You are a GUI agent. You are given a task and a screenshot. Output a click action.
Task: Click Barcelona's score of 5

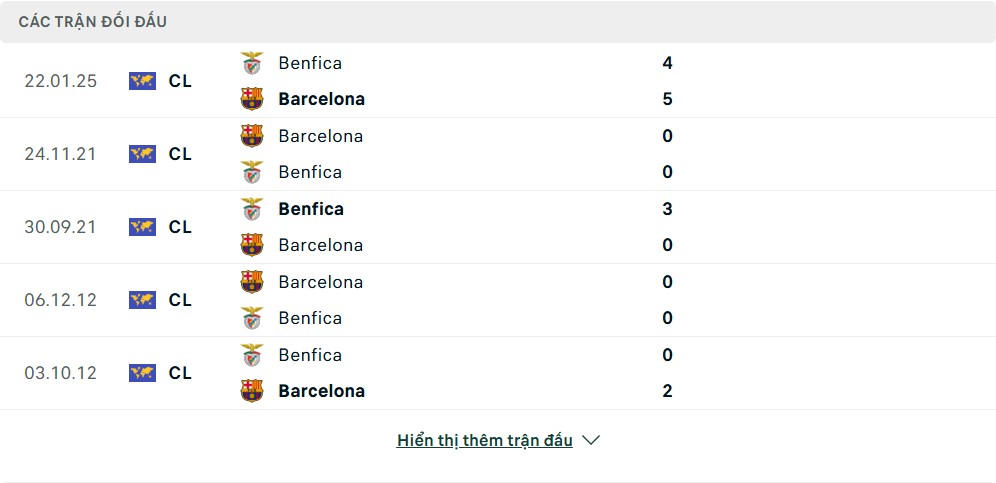coord(667,99)
